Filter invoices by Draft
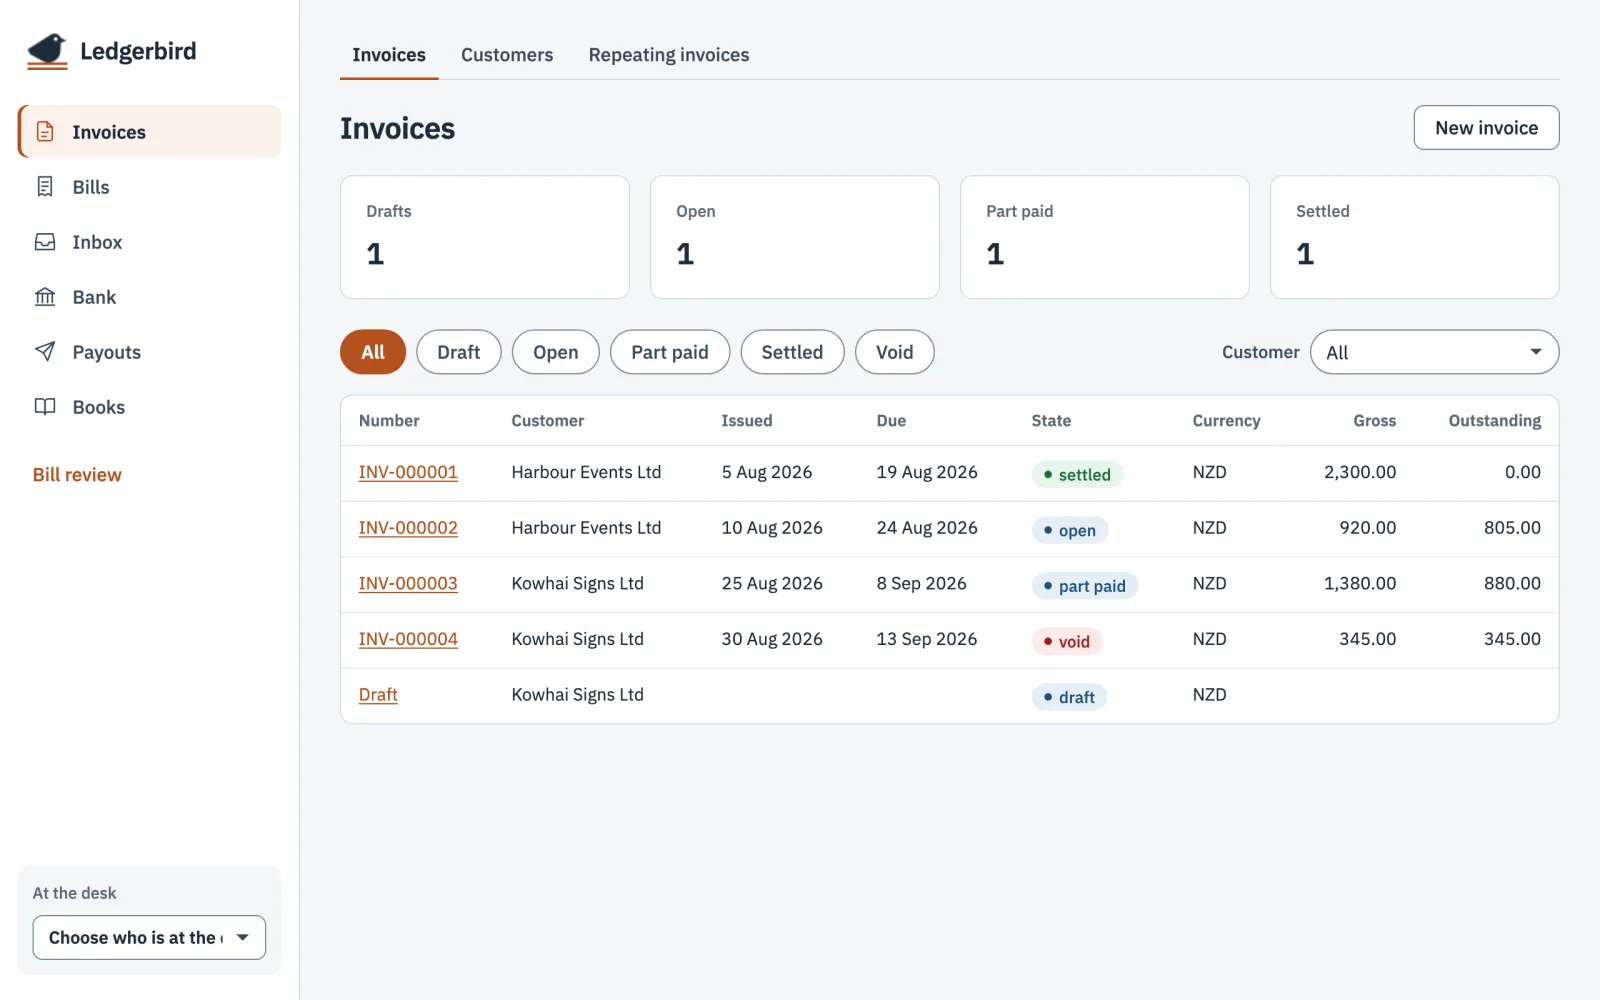The height and width of the screenshot is (1000, 1600). pyautogui.click(x=459, y=352)
